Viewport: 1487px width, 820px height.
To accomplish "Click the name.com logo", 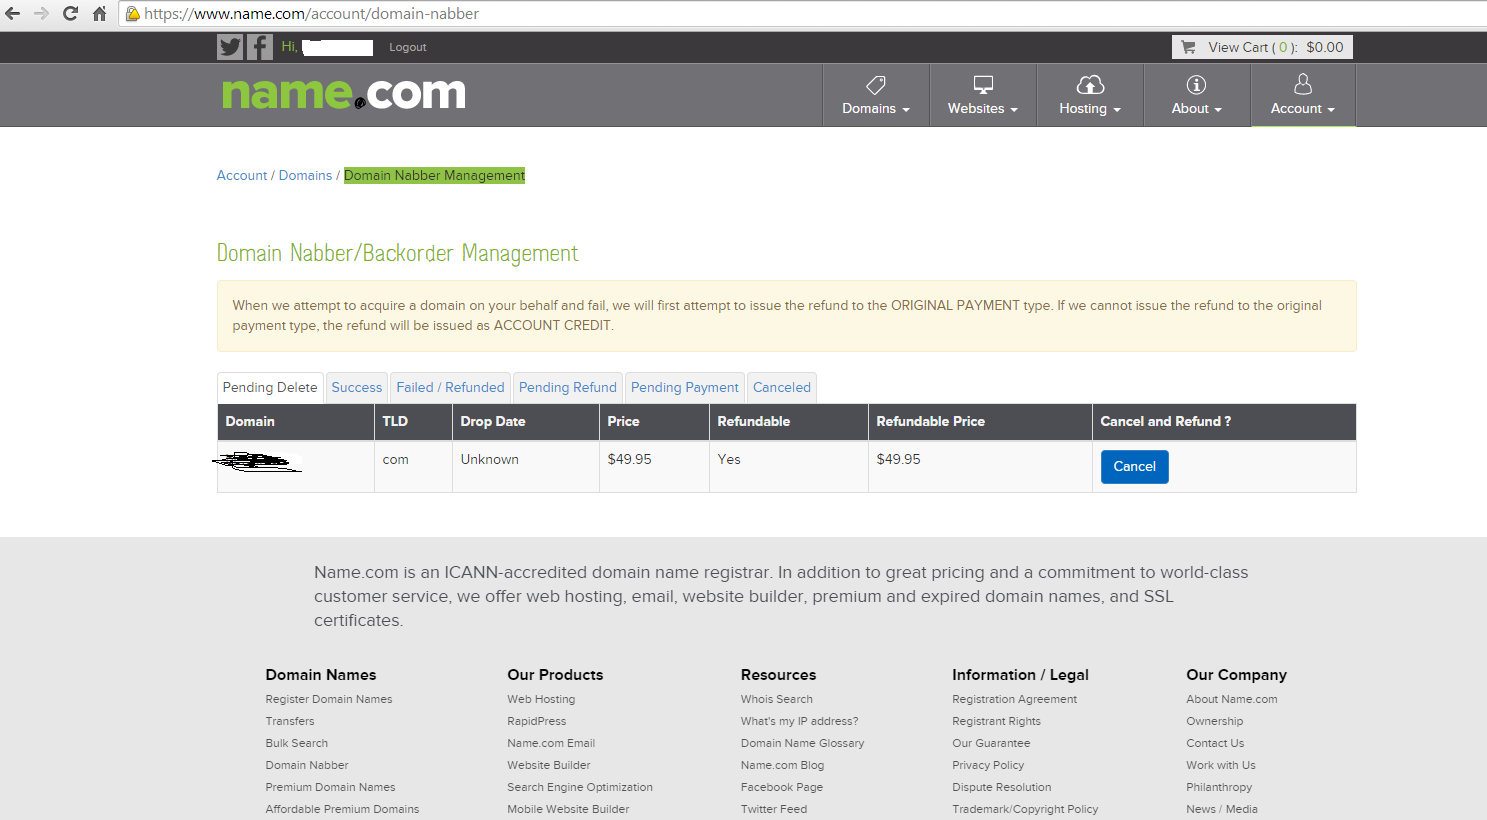I will coord(343,94).
